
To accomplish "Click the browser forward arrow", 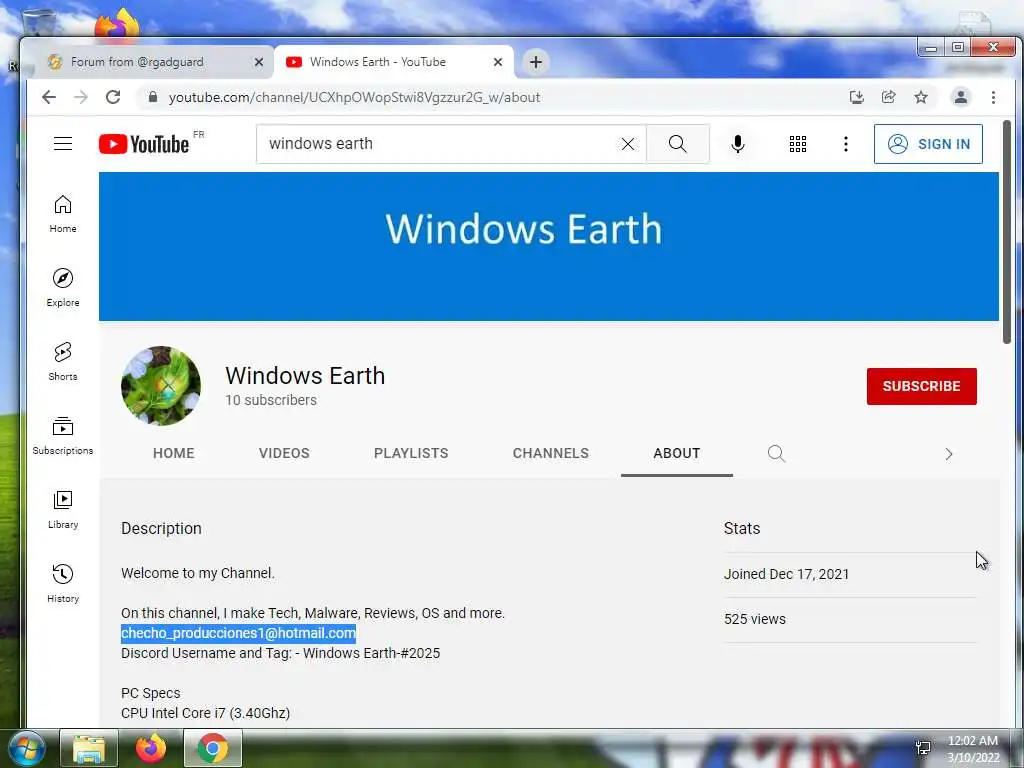I will (81, 97).
